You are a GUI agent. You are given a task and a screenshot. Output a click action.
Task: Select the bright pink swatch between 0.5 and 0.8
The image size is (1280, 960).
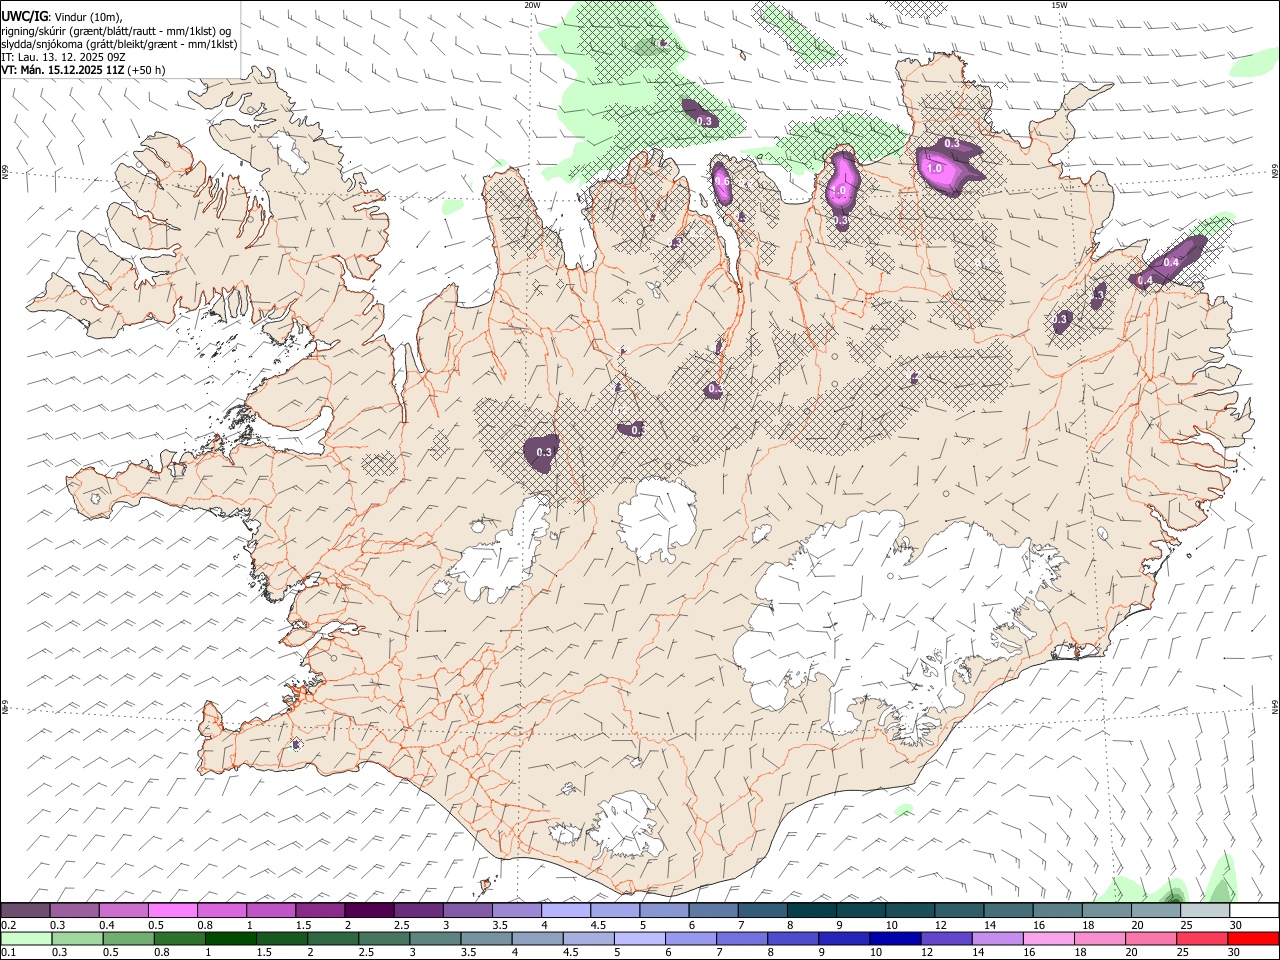pyautogui.click(x=173, y=910)
